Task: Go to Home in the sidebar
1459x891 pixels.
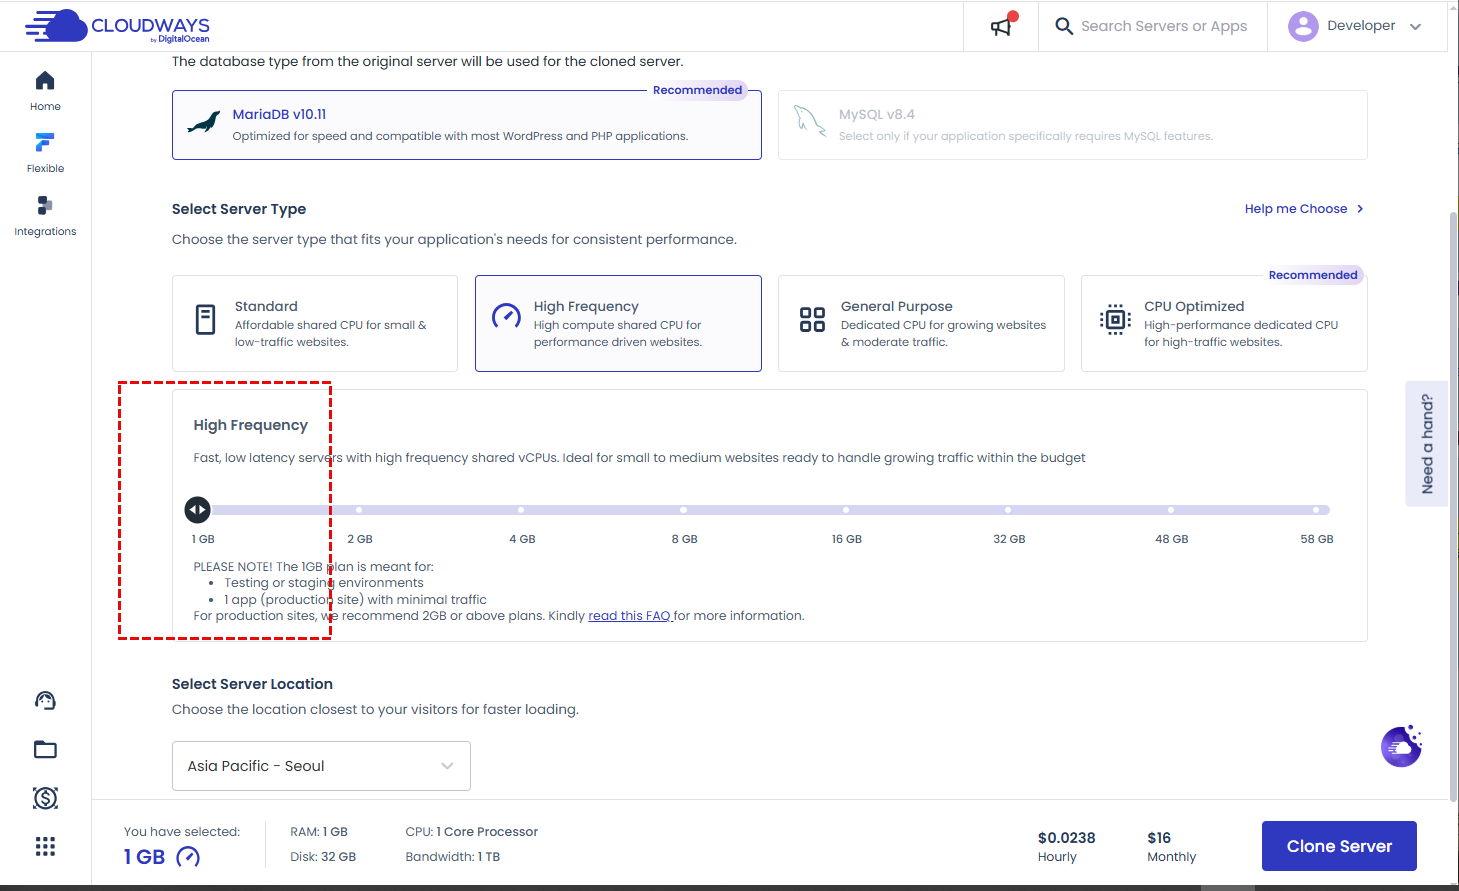Action: tap(45, 91)
